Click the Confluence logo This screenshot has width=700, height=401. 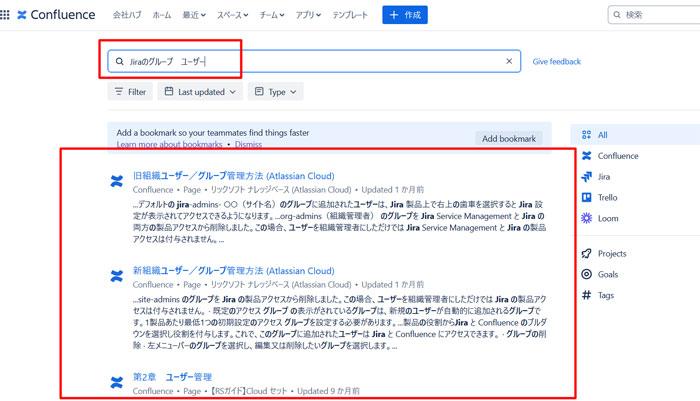tap(56, 15)
